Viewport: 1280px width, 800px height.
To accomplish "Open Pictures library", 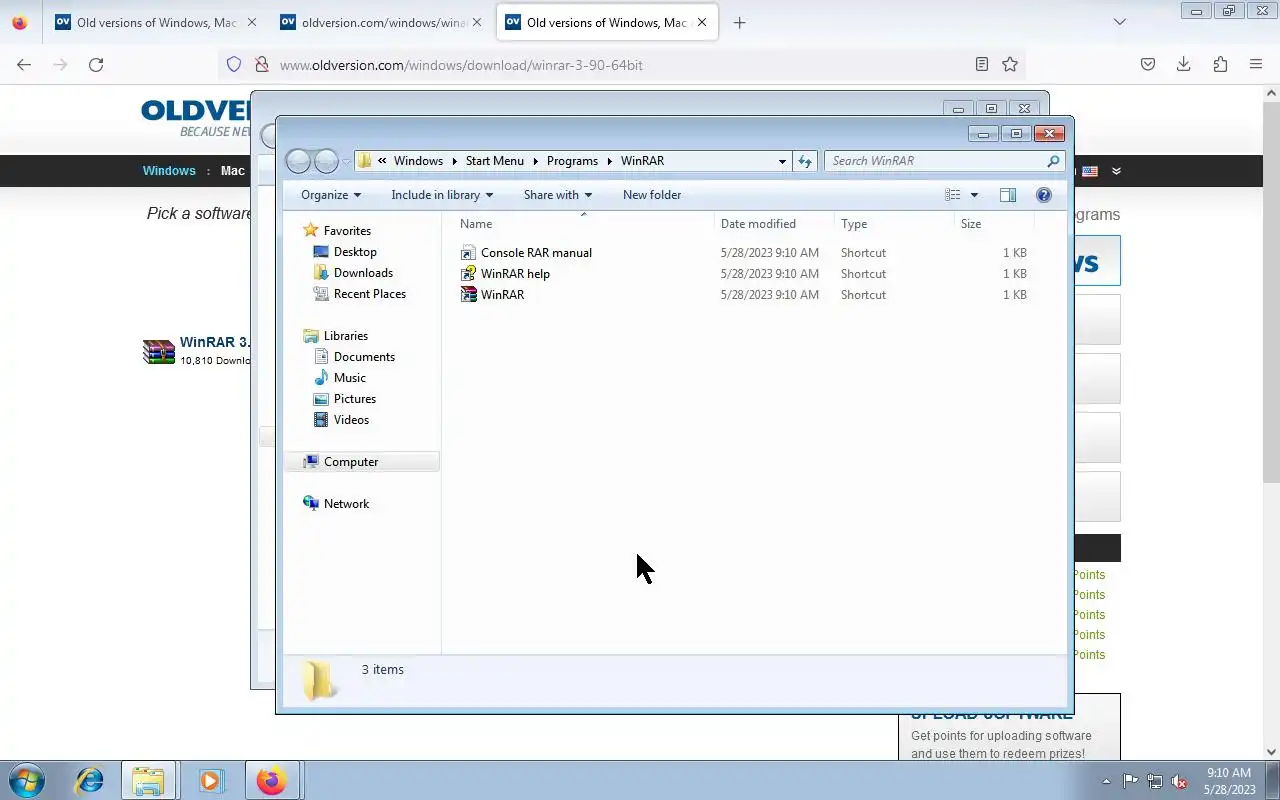I will [x=354, y=399].
